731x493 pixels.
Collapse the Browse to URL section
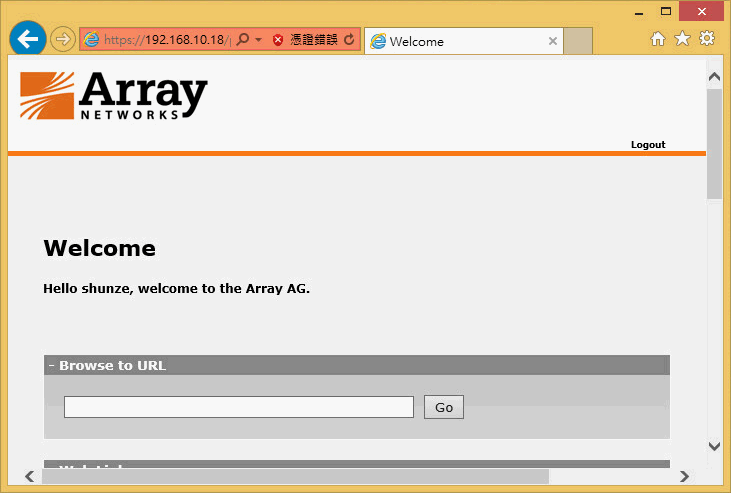pos(51,365)
